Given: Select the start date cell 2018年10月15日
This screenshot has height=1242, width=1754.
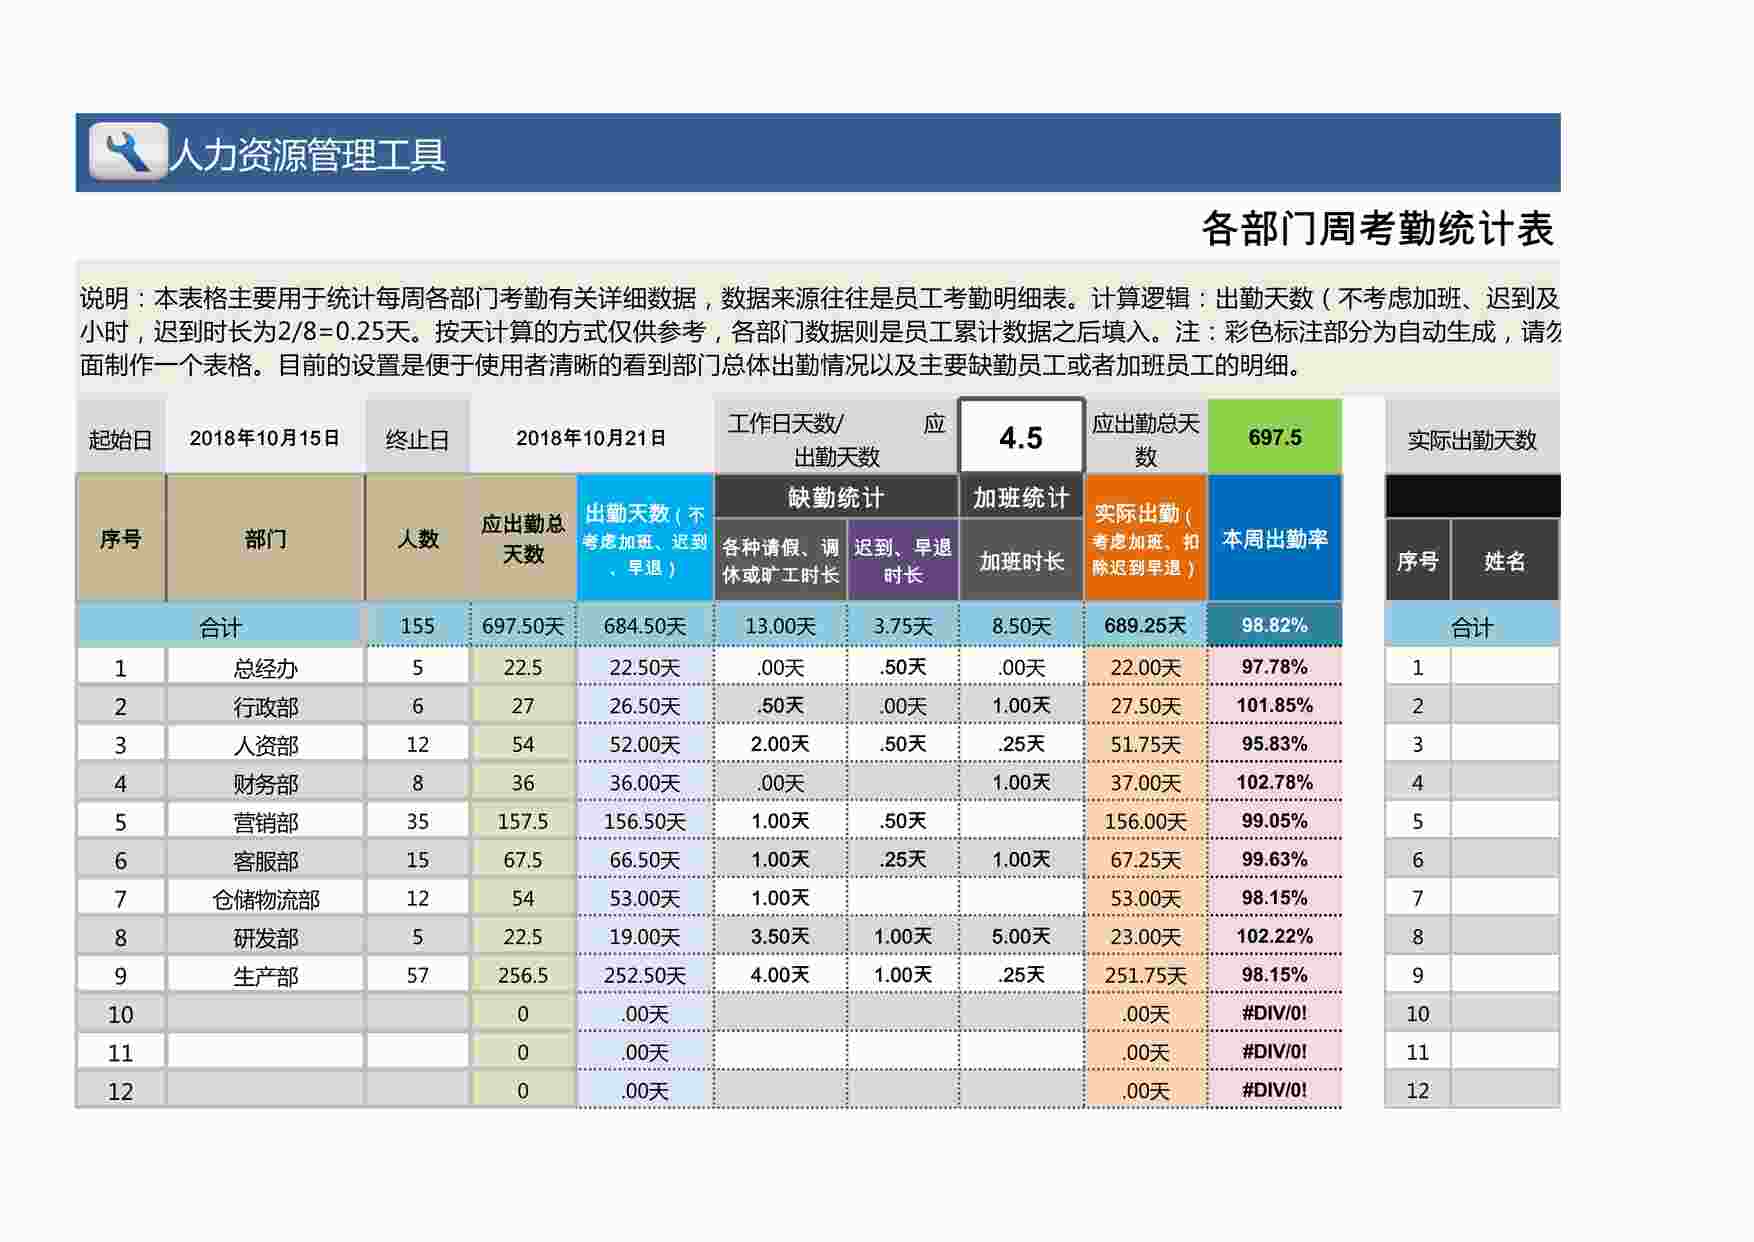Looking at the screenshot, I should coord(265,438).
